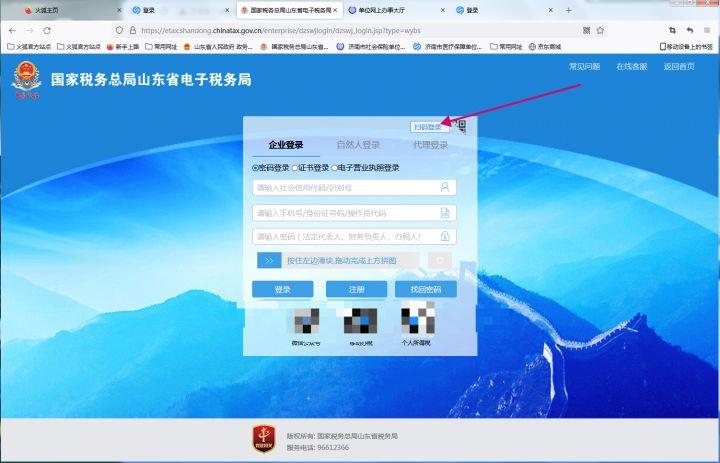The width and height of the screenshot is (720, 463).
Task: Close the 火狐主页 tab
Action: [x=119, y=10]
